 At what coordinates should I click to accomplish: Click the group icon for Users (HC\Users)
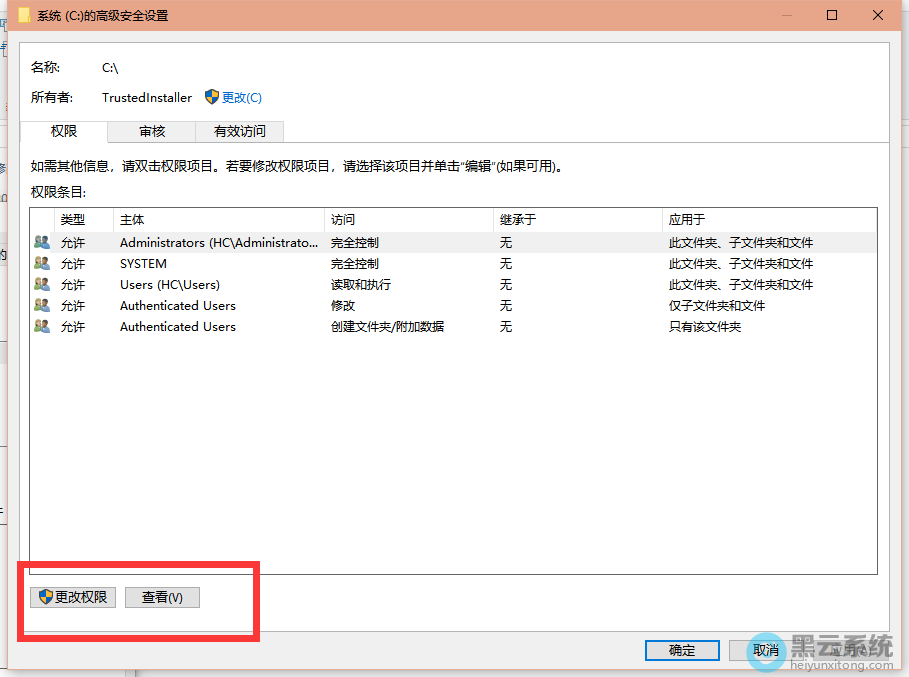coord(42,284)
